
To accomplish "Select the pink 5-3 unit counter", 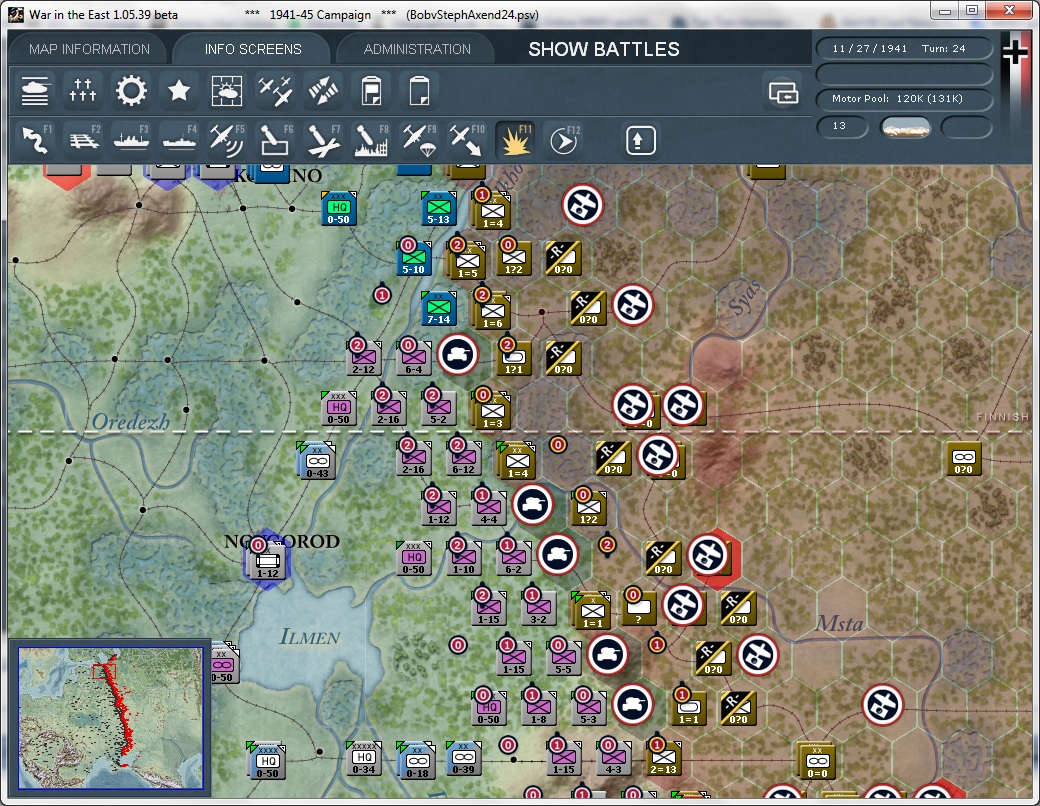I will (x=588, y=708).
